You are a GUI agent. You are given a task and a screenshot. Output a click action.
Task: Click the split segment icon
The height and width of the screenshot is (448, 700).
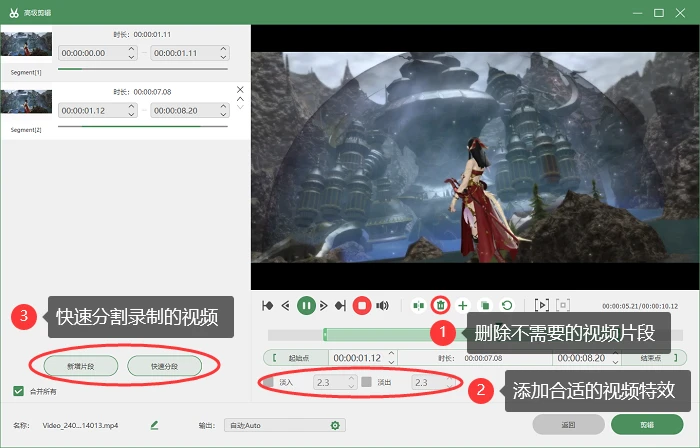[418, 306]
